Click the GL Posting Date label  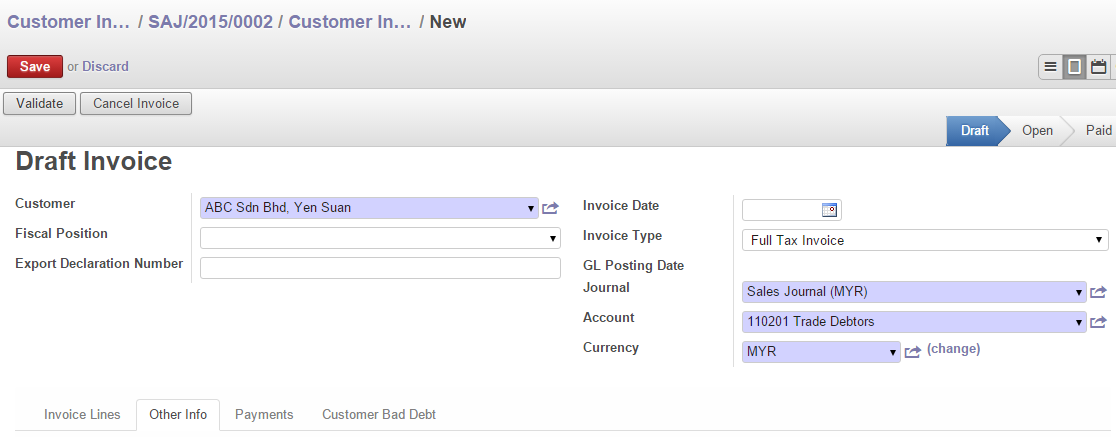(x=633, y=265)
